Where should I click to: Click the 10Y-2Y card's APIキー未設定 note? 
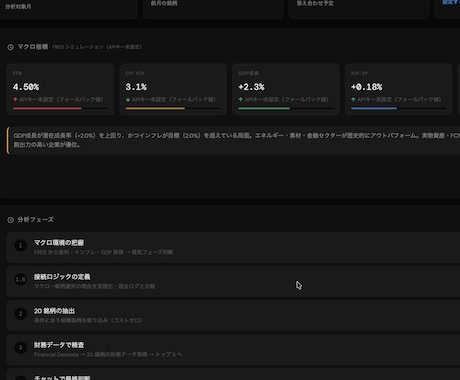pyautogui.click(x=399, y=99)
